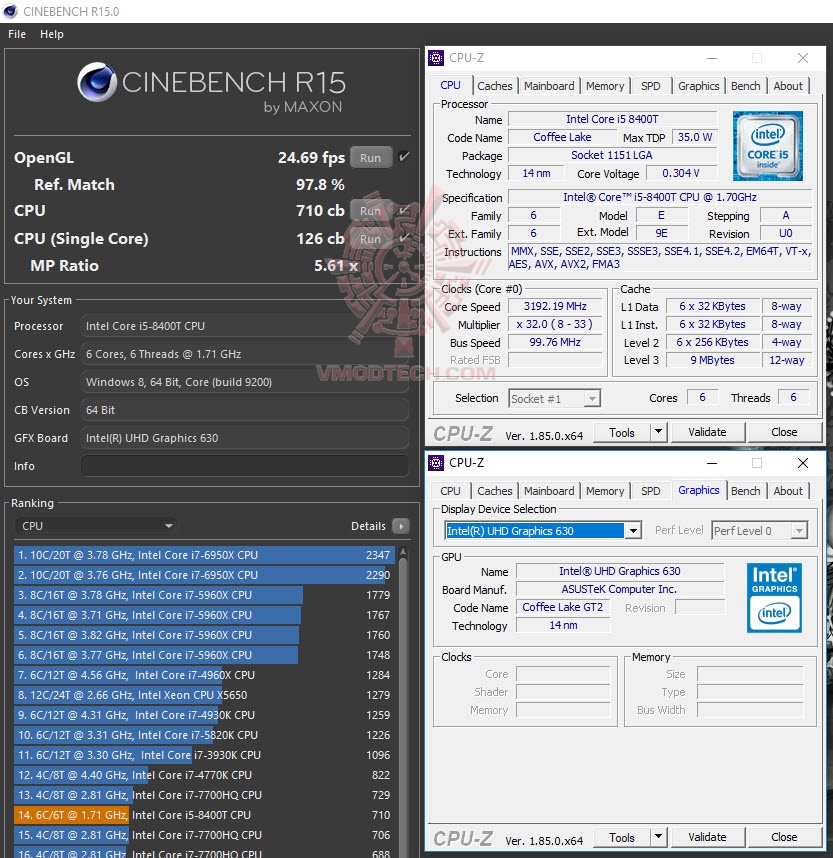Click the Cinebench R15 sphere logo
Viewport: 833px width, 858px height.
tap(97, 82)
